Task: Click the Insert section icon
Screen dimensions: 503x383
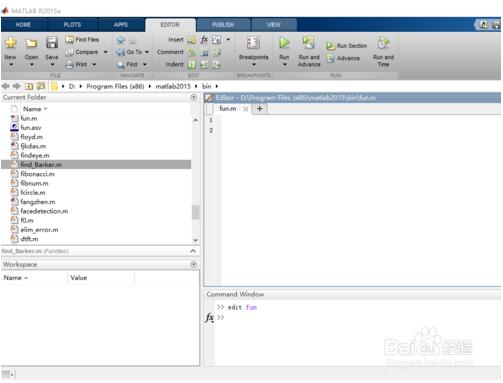Action: tap(191, 40)
